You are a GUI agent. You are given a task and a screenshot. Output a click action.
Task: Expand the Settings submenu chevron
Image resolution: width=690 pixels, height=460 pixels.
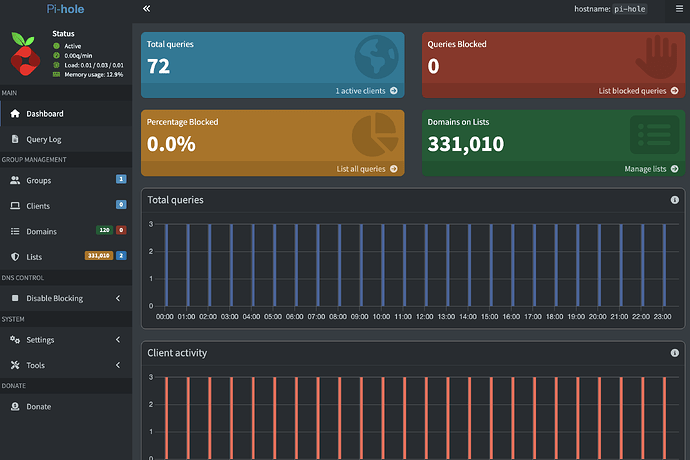tap(118, 339)
